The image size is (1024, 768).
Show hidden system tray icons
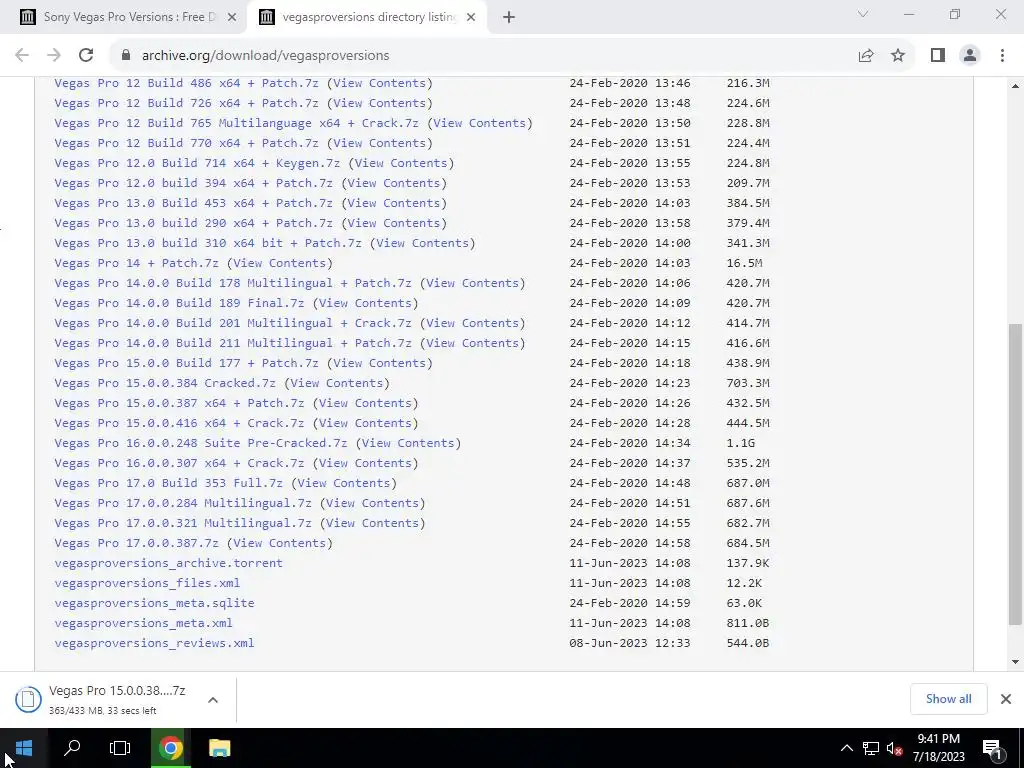(846, 748)
